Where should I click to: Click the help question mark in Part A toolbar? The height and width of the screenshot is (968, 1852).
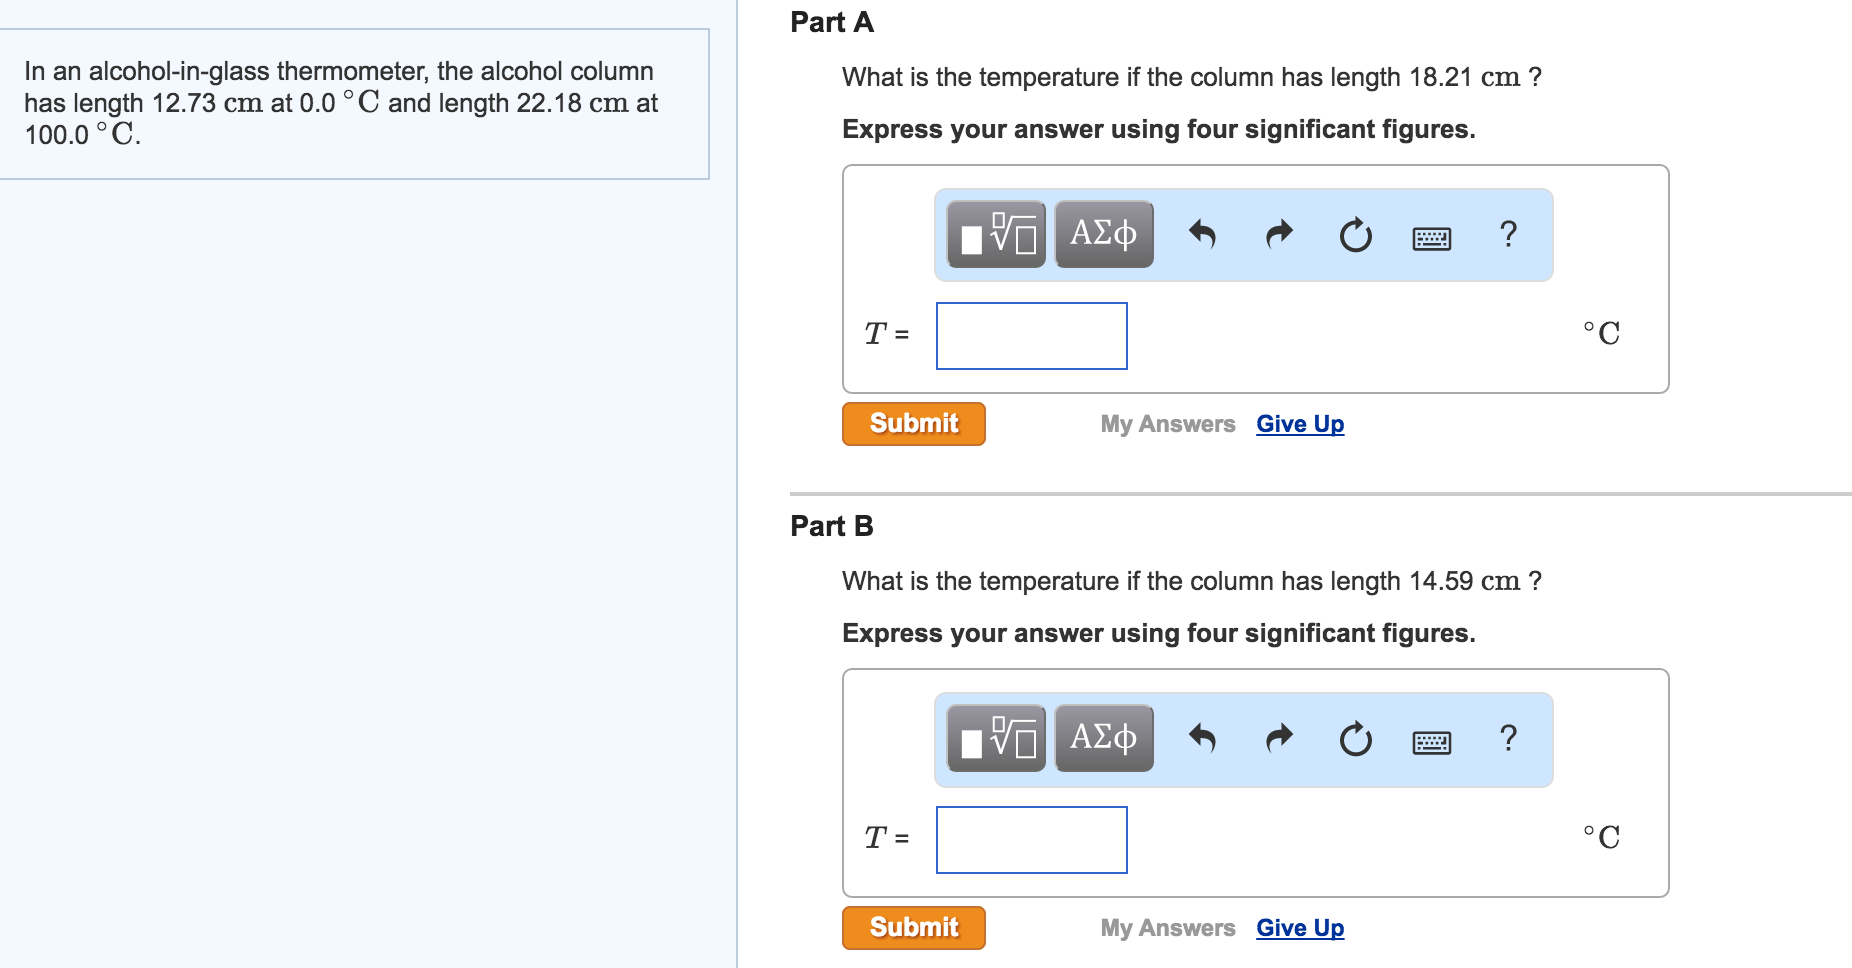[1506, 234]
